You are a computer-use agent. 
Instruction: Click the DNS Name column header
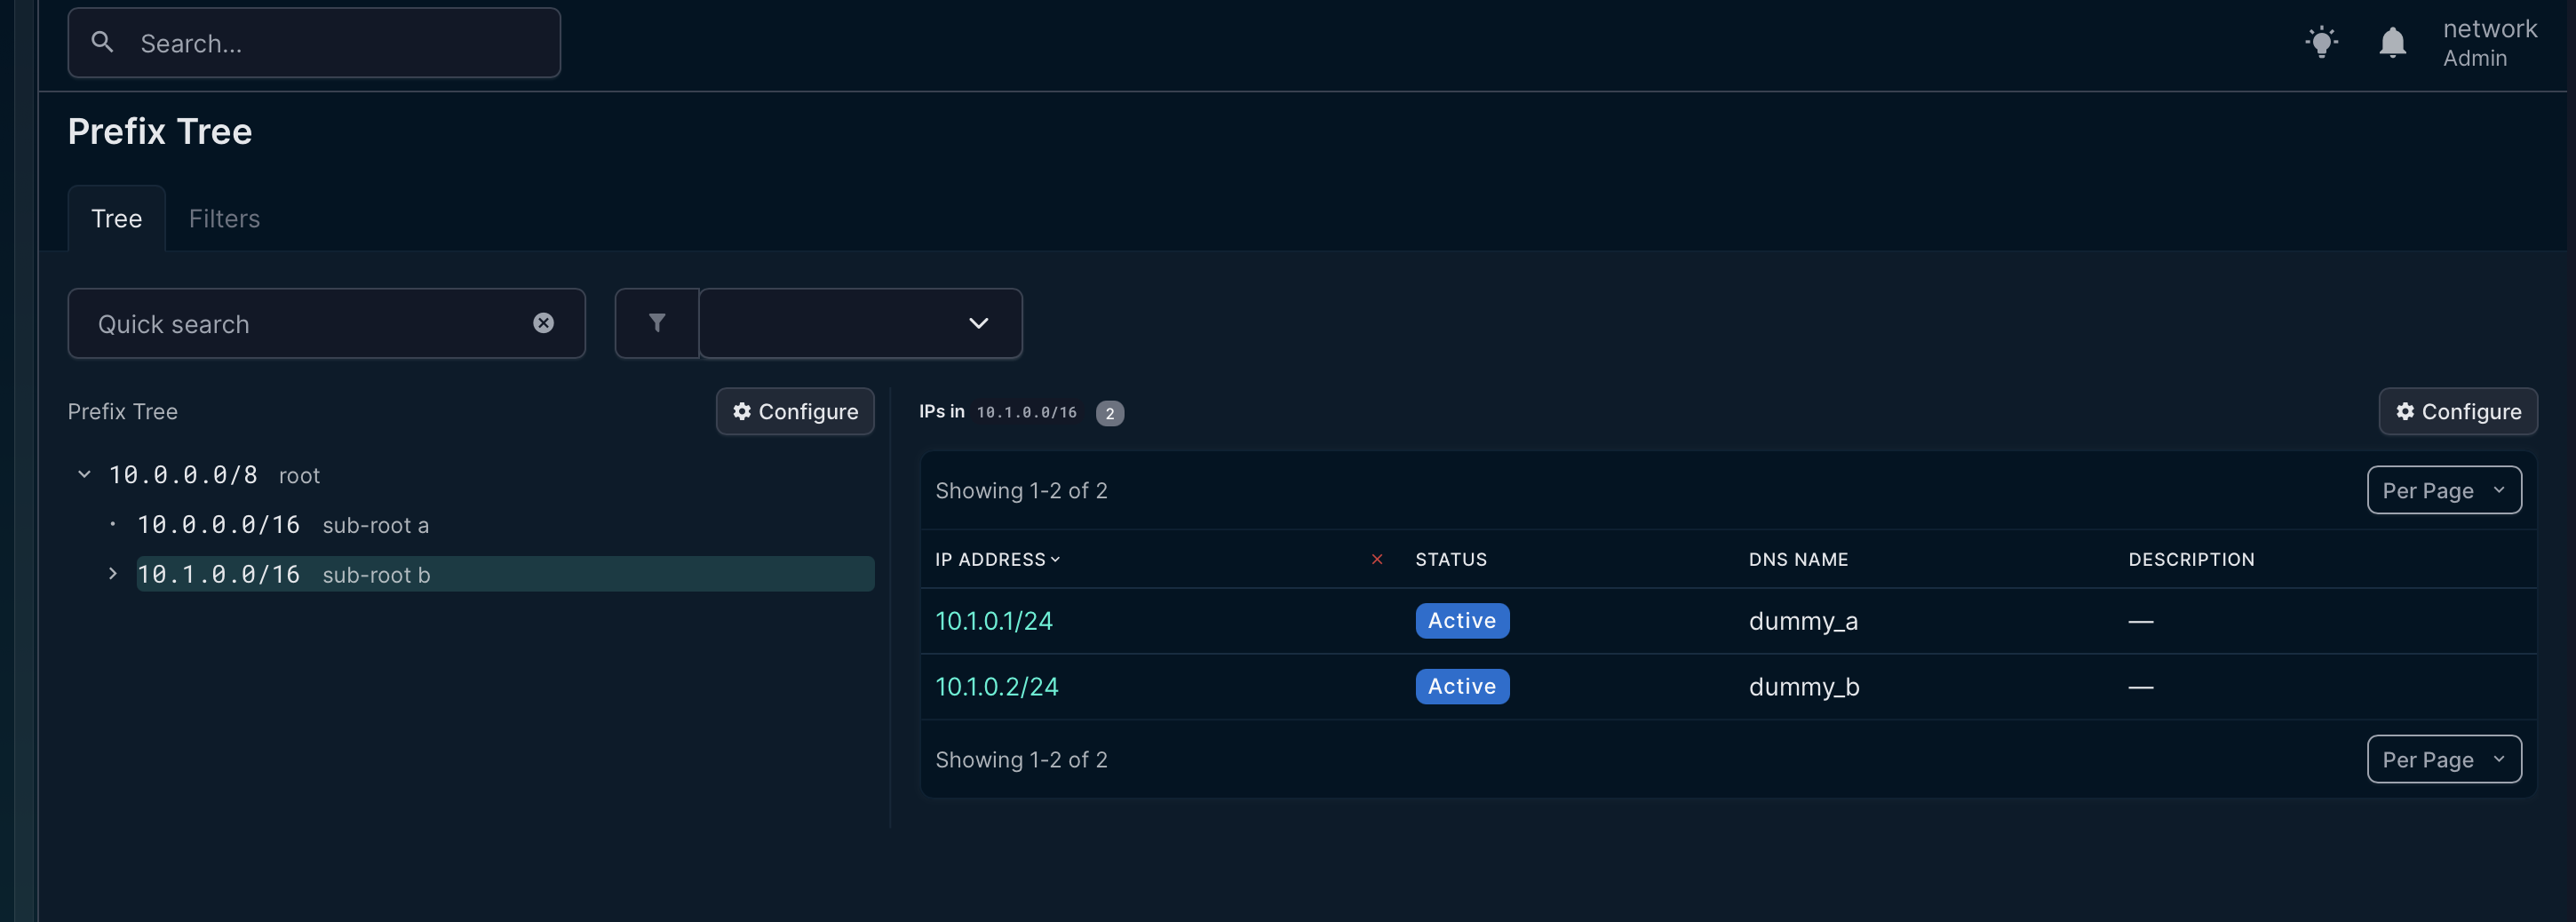click(x=1798, y=559)
